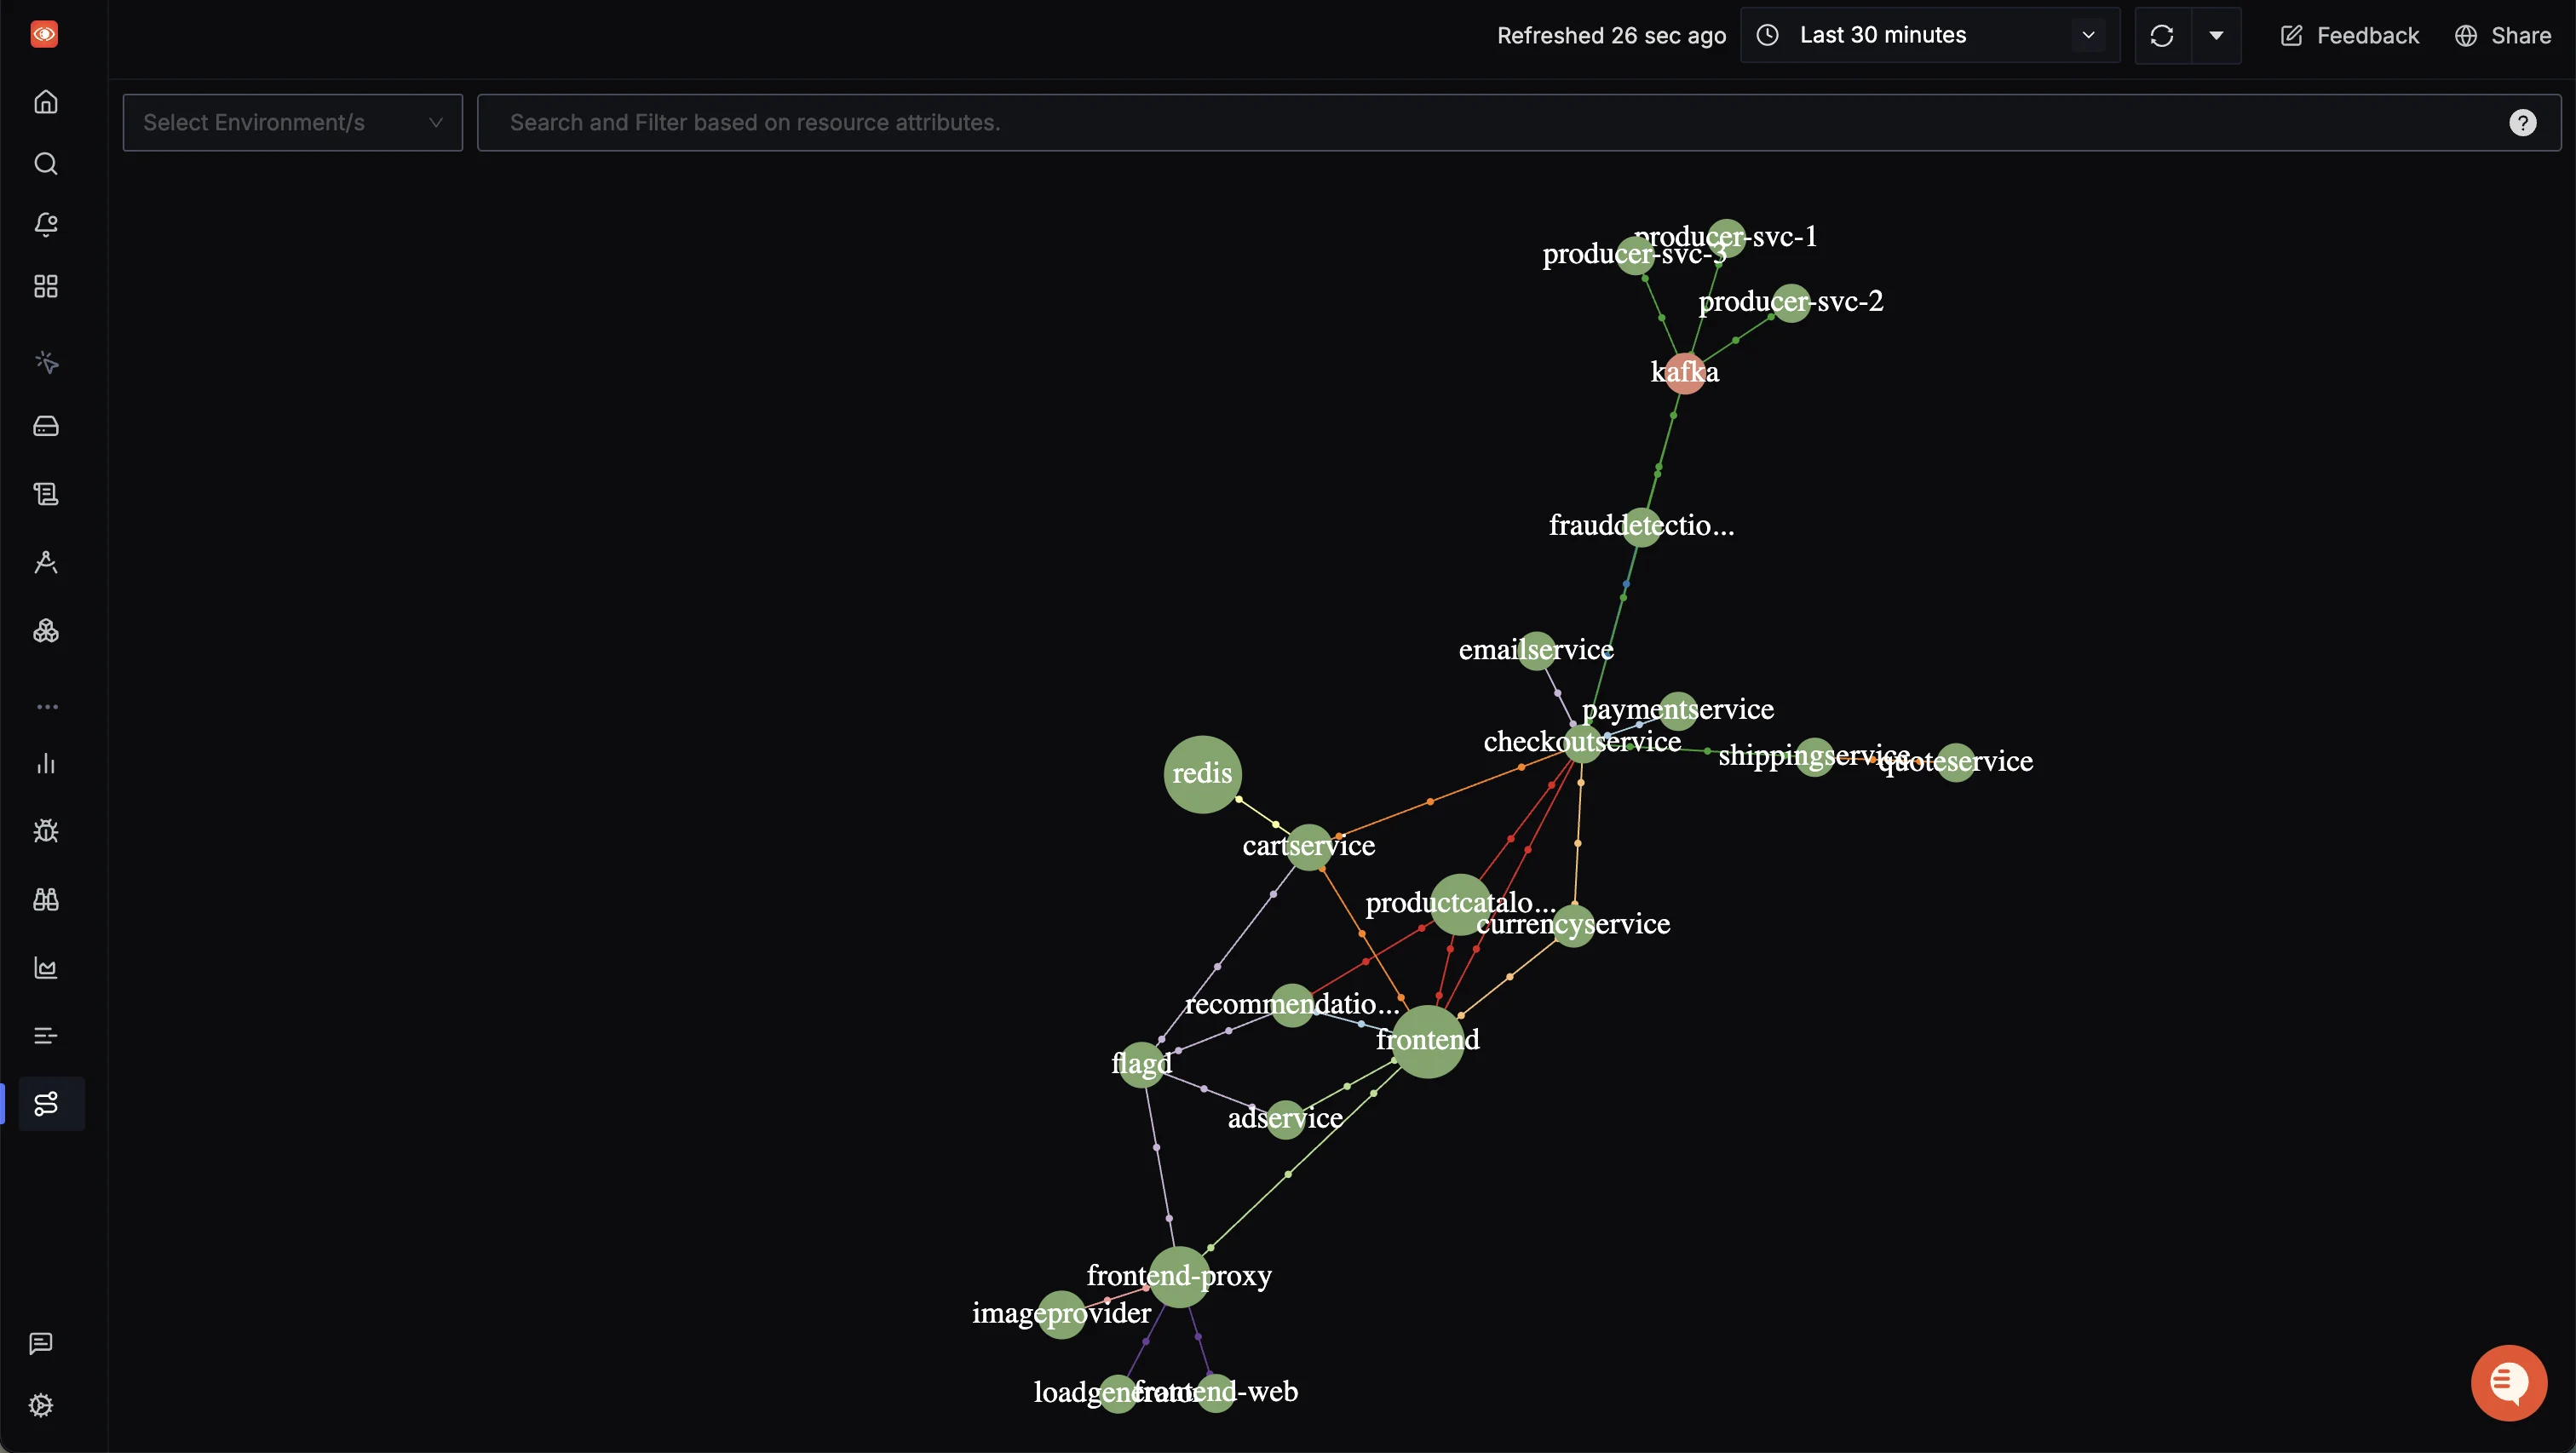
Task: Select the redis node circle
Action: point(1202,774)
